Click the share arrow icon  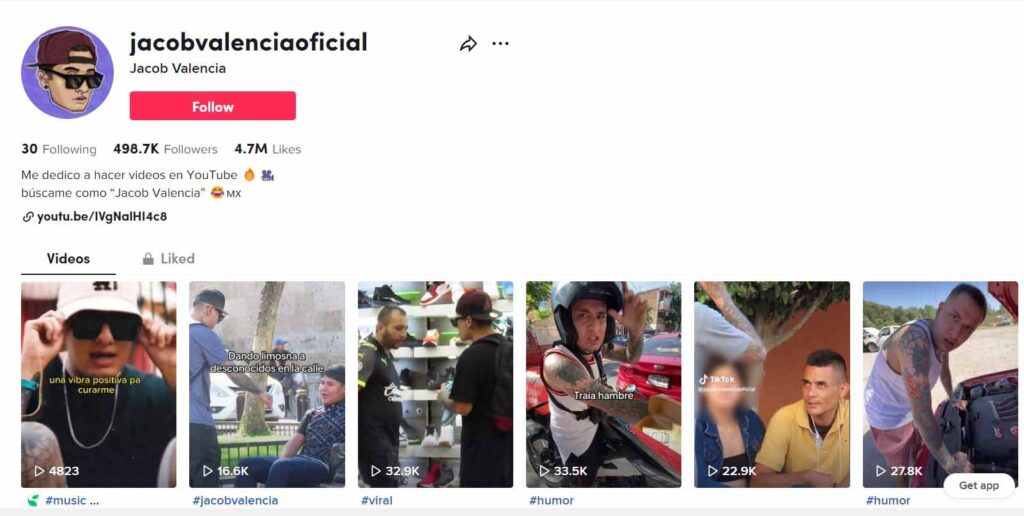468,44
